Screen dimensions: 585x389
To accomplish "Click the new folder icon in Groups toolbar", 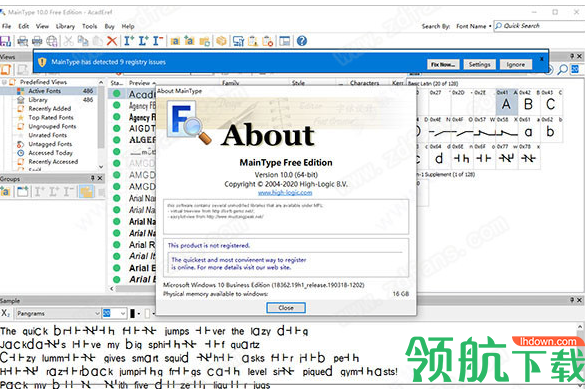I will click(x=22, y=192).
